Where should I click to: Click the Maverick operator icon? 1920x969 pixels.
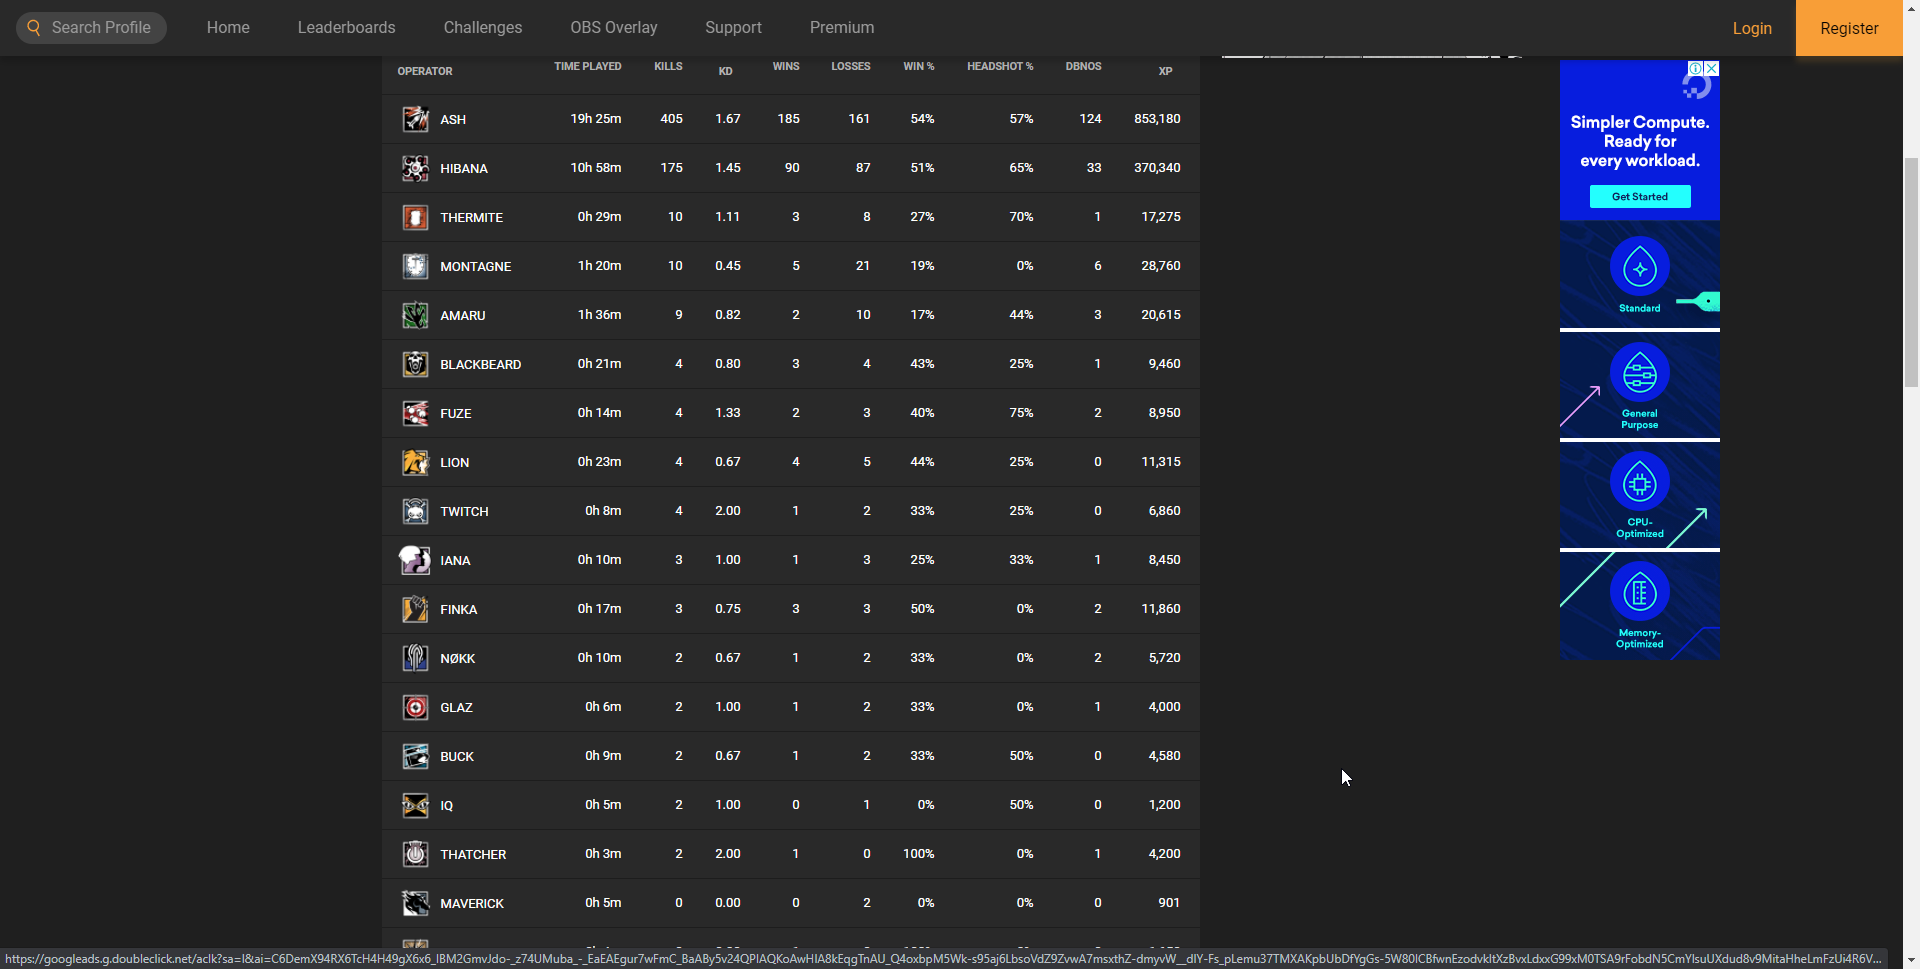(415, 903)
